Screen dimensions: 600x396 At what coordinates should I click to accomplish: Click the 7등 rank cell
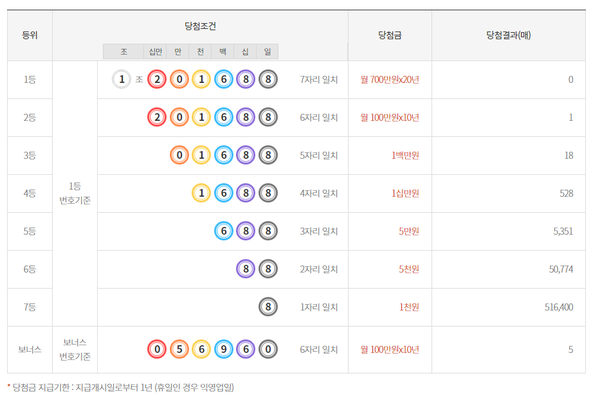click(30, 307)
